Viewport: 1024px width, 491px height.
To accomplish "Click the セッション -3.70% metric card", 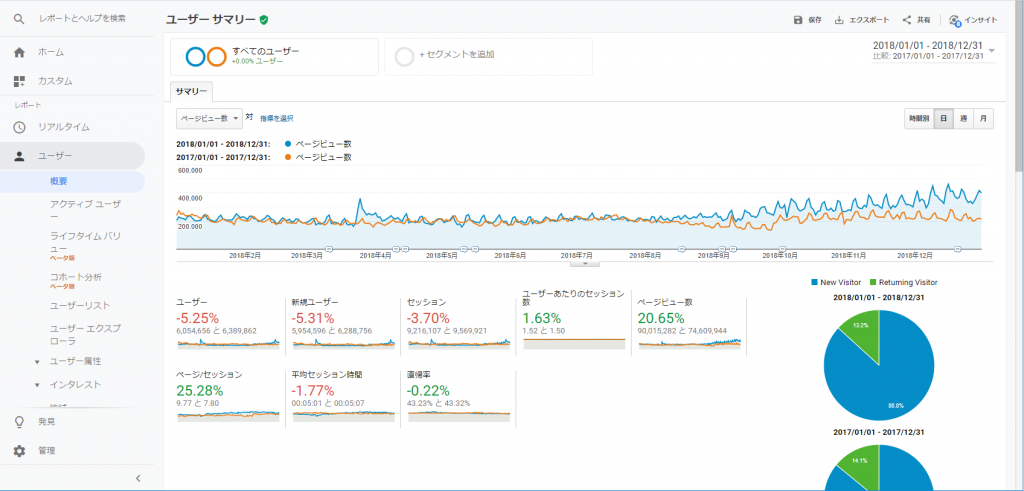I will point(458,324).
